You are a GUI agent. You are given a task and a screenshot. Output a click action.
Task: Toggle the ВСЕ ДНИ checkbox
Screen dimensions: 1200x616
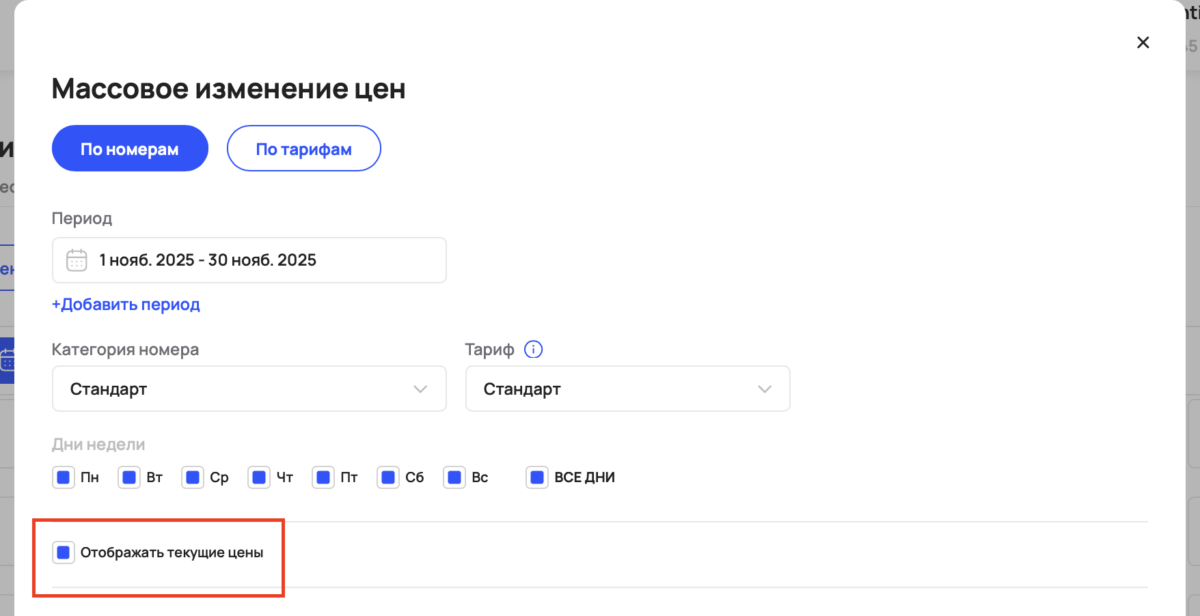coord(537,477)
